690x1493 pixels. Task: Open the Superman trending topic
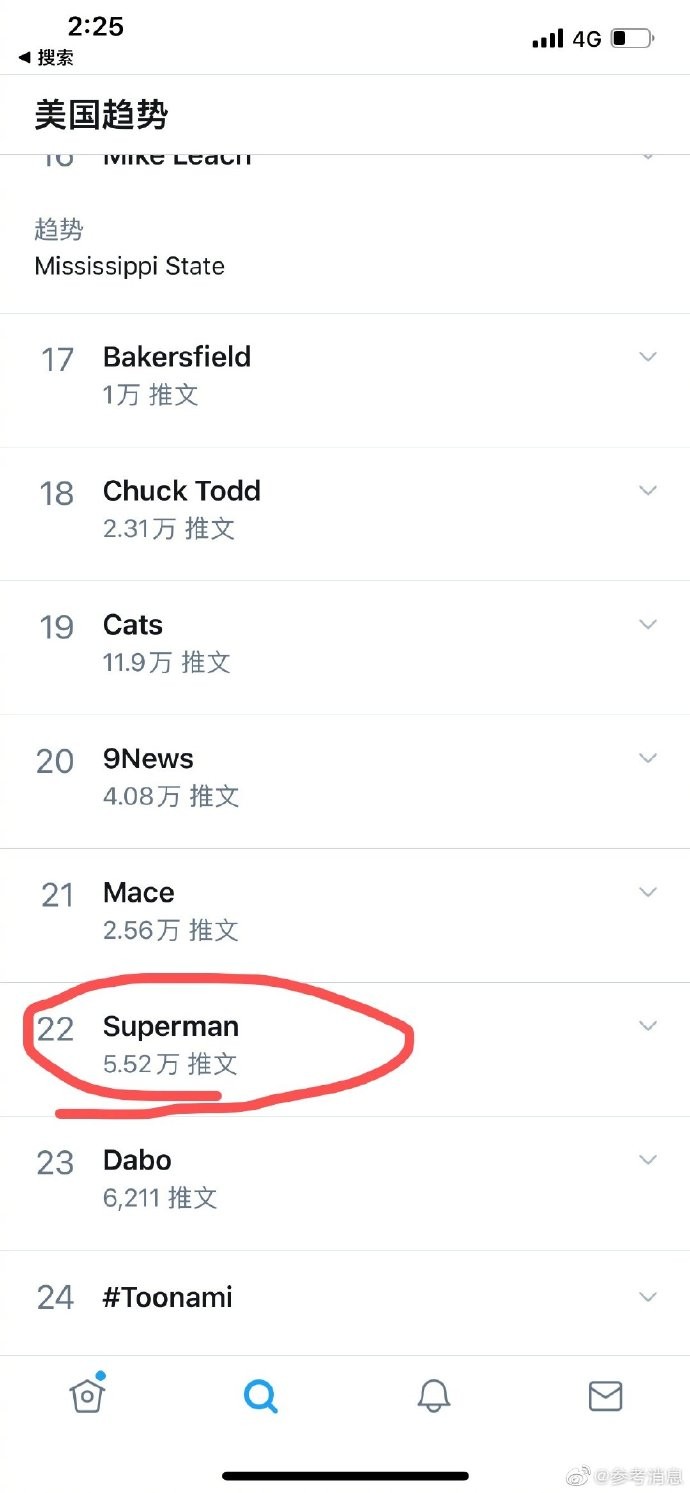click(171, 1027)
